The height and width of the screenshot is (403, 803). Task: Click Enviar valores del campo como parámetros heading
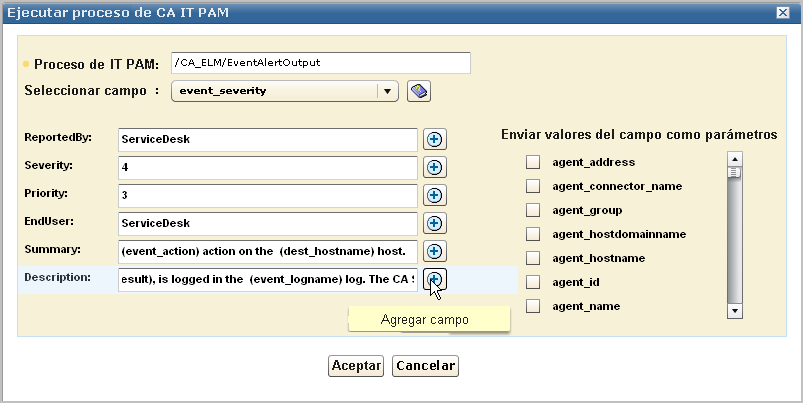click(639, 135)
